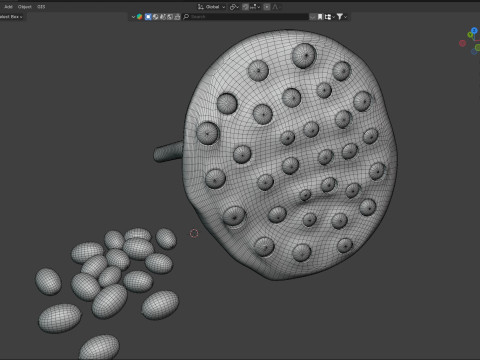
Task: Open the Add menu
Action: pos(8,7)
